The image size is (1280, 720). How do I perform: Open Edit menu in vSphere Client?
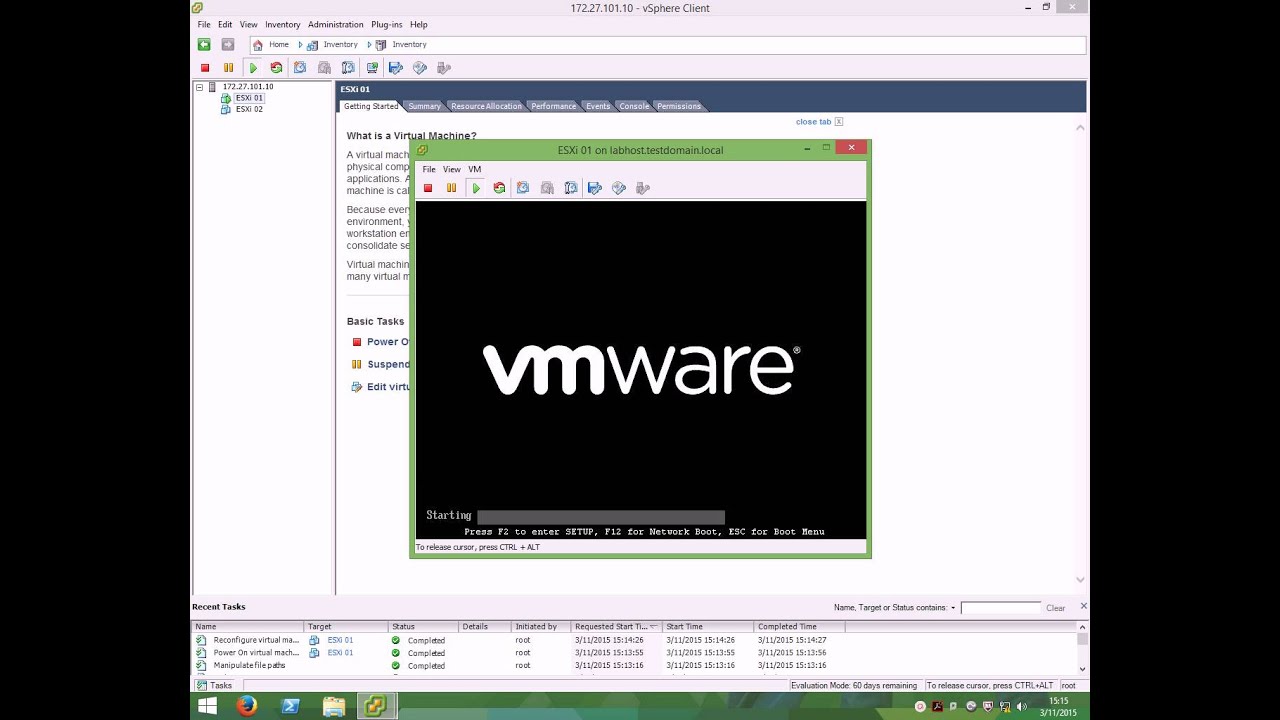click(225, 24)
